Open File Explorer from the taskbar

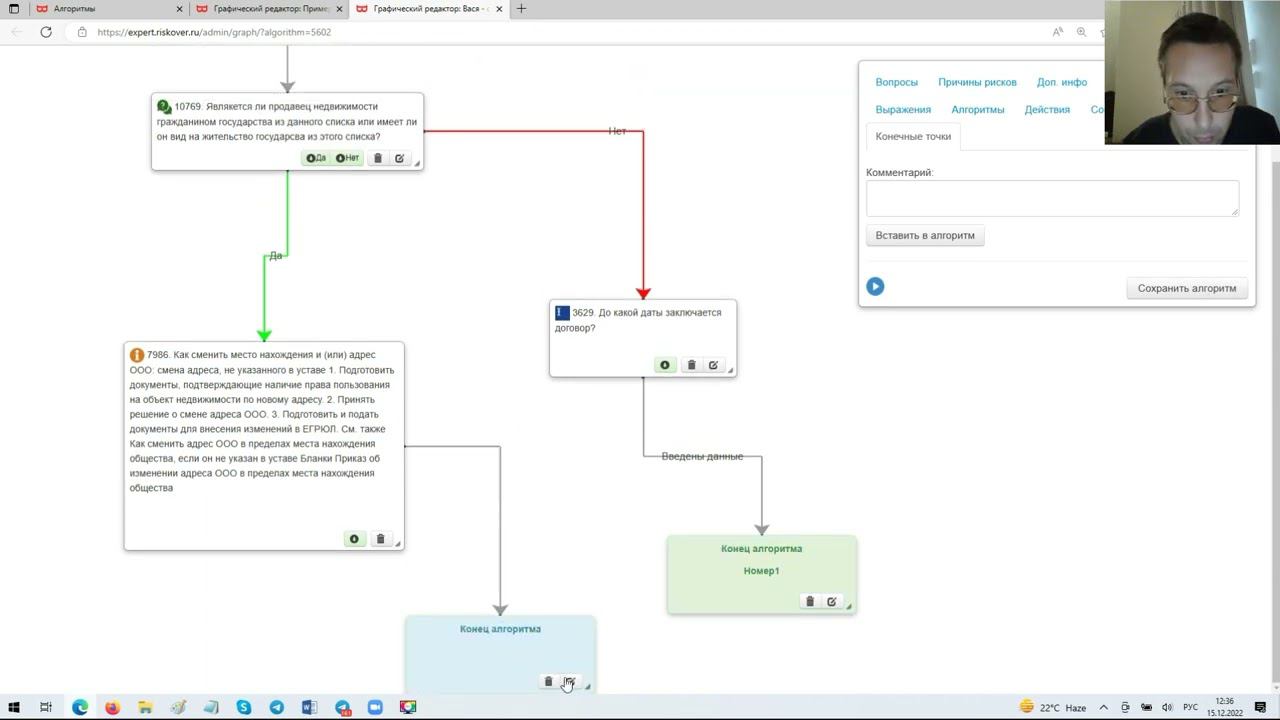(x=145, y=707)
